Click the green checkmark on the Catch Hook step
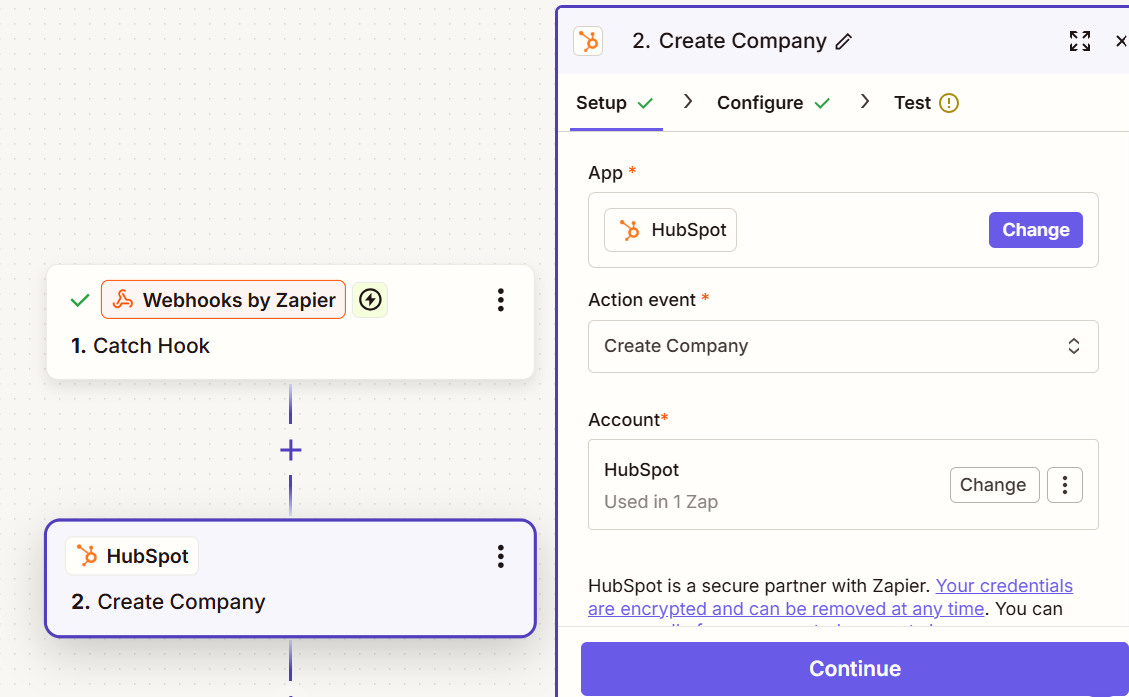1129x697 pixels. tap(80, 300)
